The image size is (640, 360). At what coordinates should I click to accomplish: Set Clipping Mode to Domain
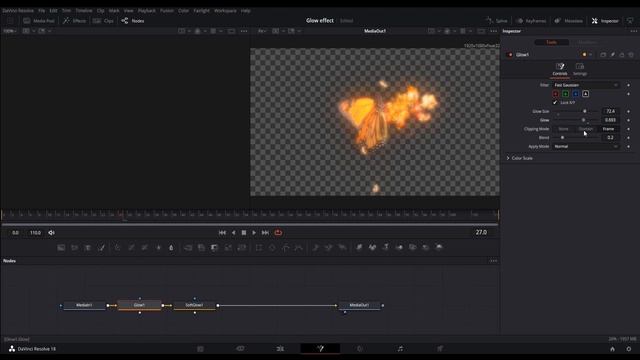pyautogui.click(x=586, y=129)
